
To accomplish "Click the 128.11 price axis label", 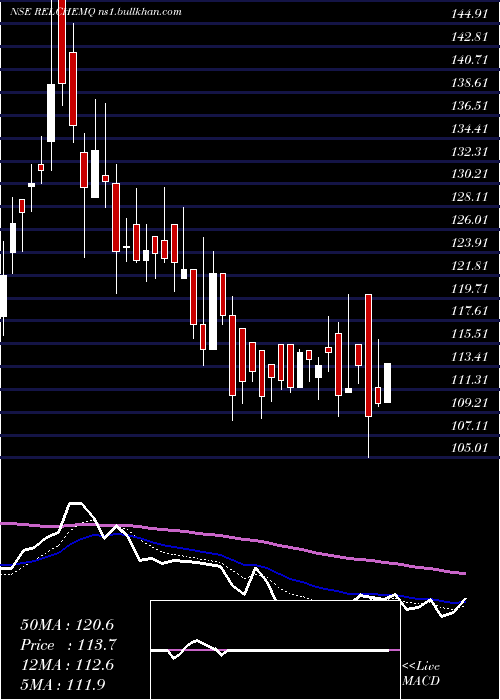I will (469, 197).
